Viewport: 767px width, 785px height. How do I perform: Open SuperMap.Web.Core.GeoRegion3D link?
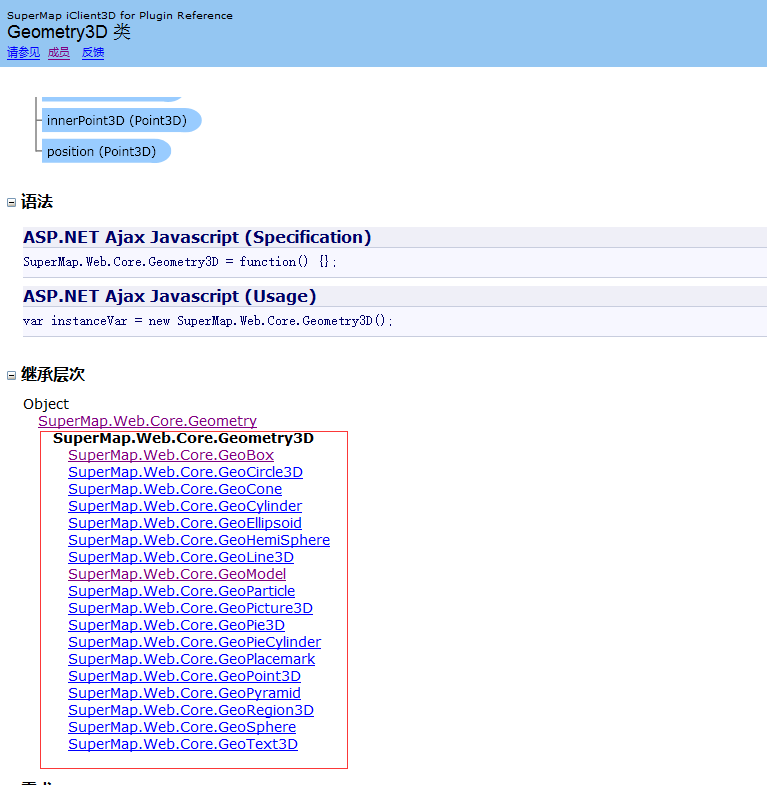(191, 710)
